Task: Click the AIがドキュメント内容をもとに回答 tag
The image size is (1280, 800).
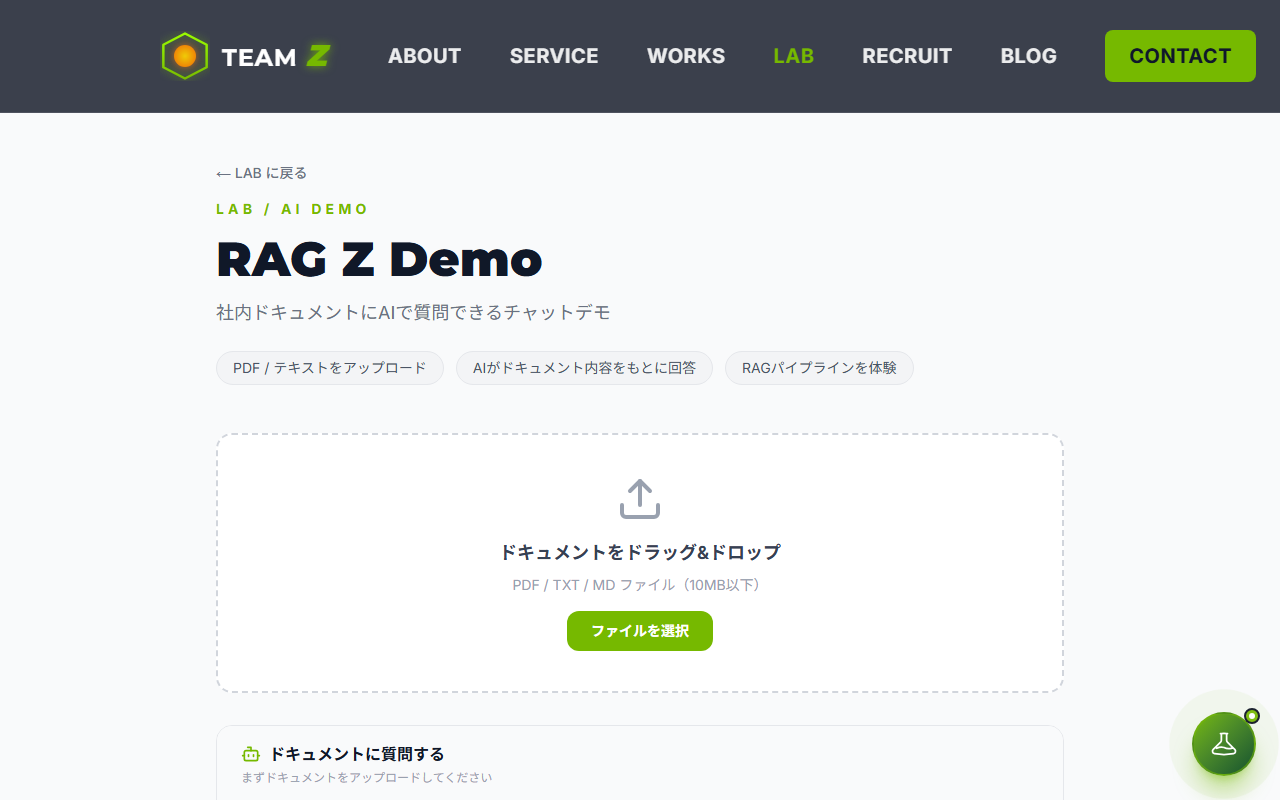Action: point(584,368)
